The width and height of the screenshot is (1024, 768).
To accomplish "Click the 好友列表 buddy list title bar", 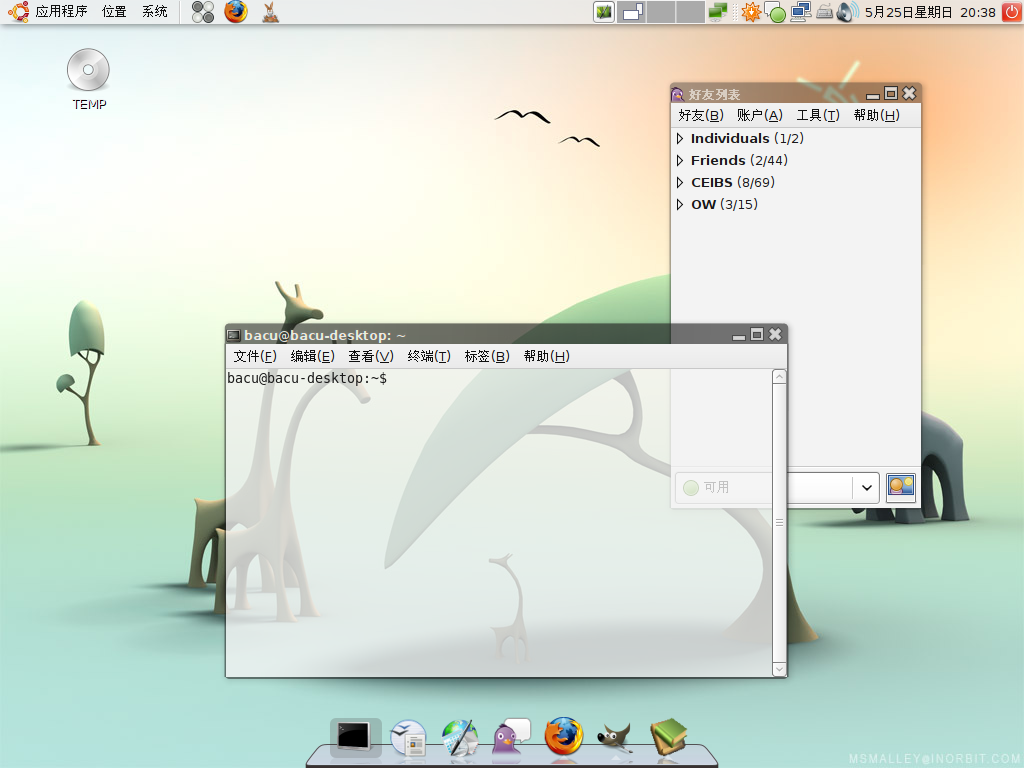I will 714,95.
